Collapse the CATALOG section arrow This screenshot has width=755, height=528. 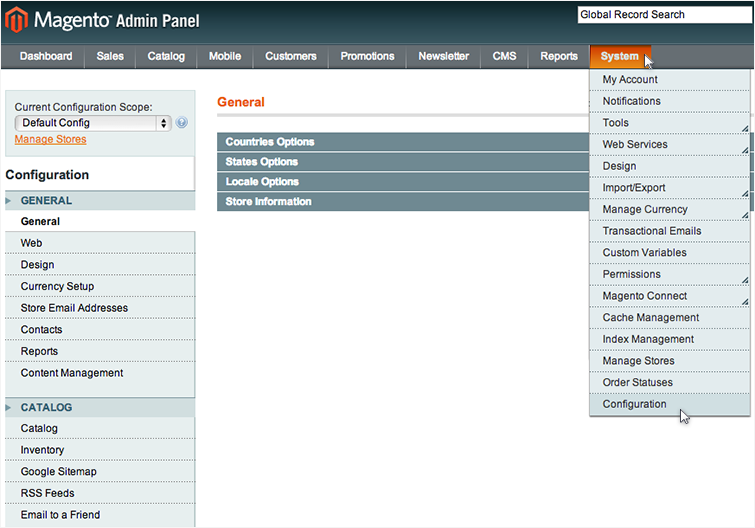click(x=8, y=408)
